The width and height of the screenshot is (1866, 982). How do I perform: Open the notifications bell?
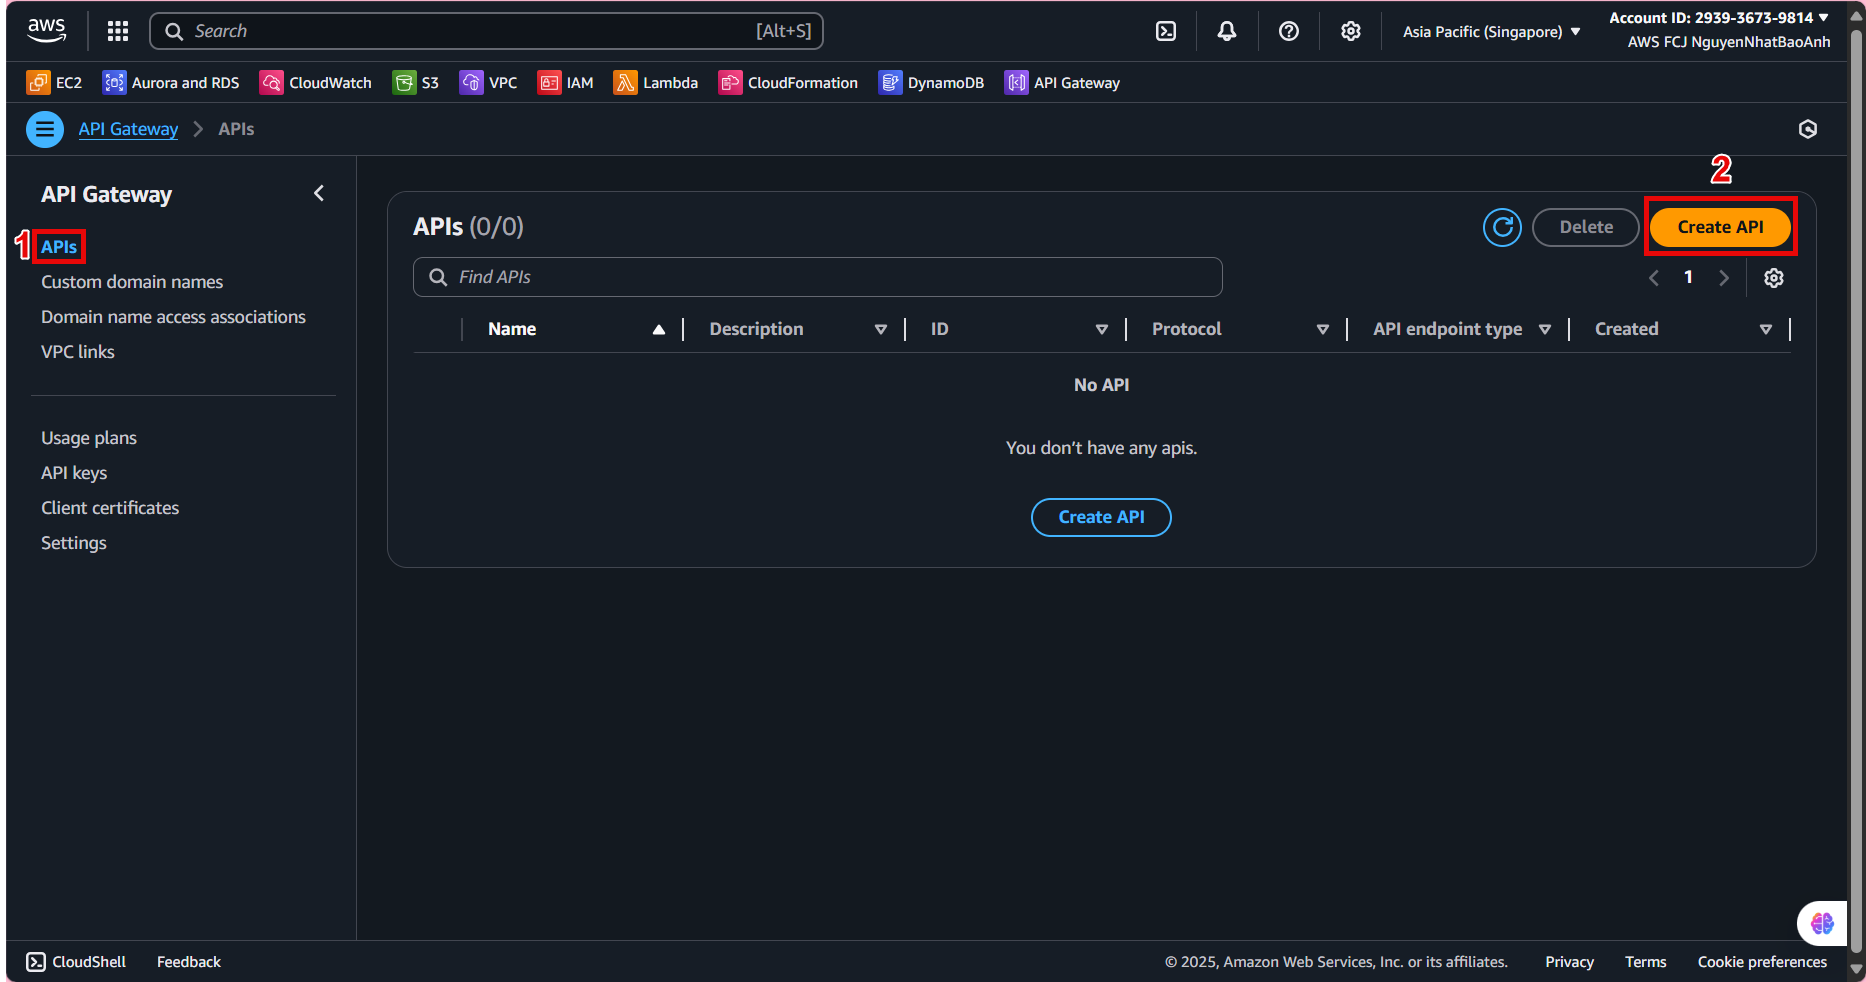coord(1226,31)
